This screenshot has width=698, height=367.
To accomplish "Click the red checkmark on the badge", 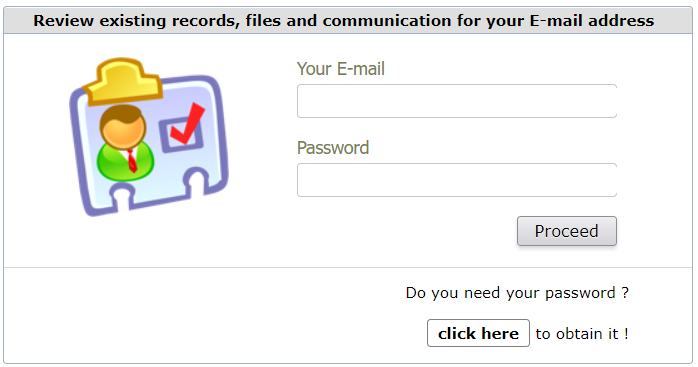I will coord(188,123).
